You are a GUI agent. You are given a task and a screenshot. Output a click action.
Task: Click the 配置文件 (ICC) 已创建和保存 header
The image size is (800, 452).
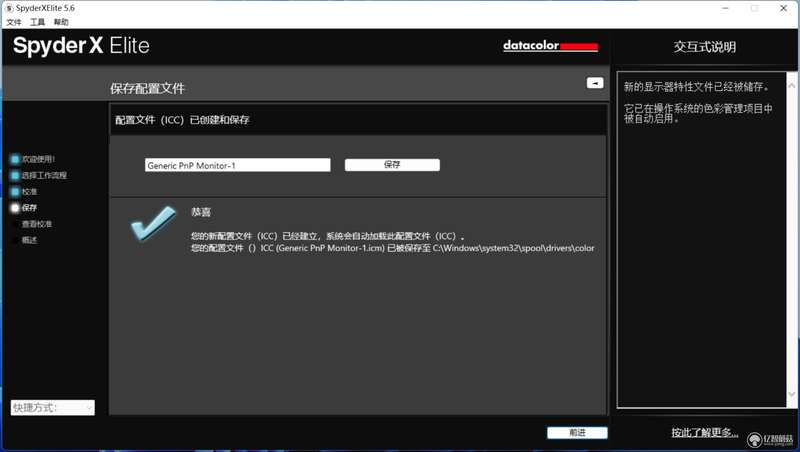182,120
